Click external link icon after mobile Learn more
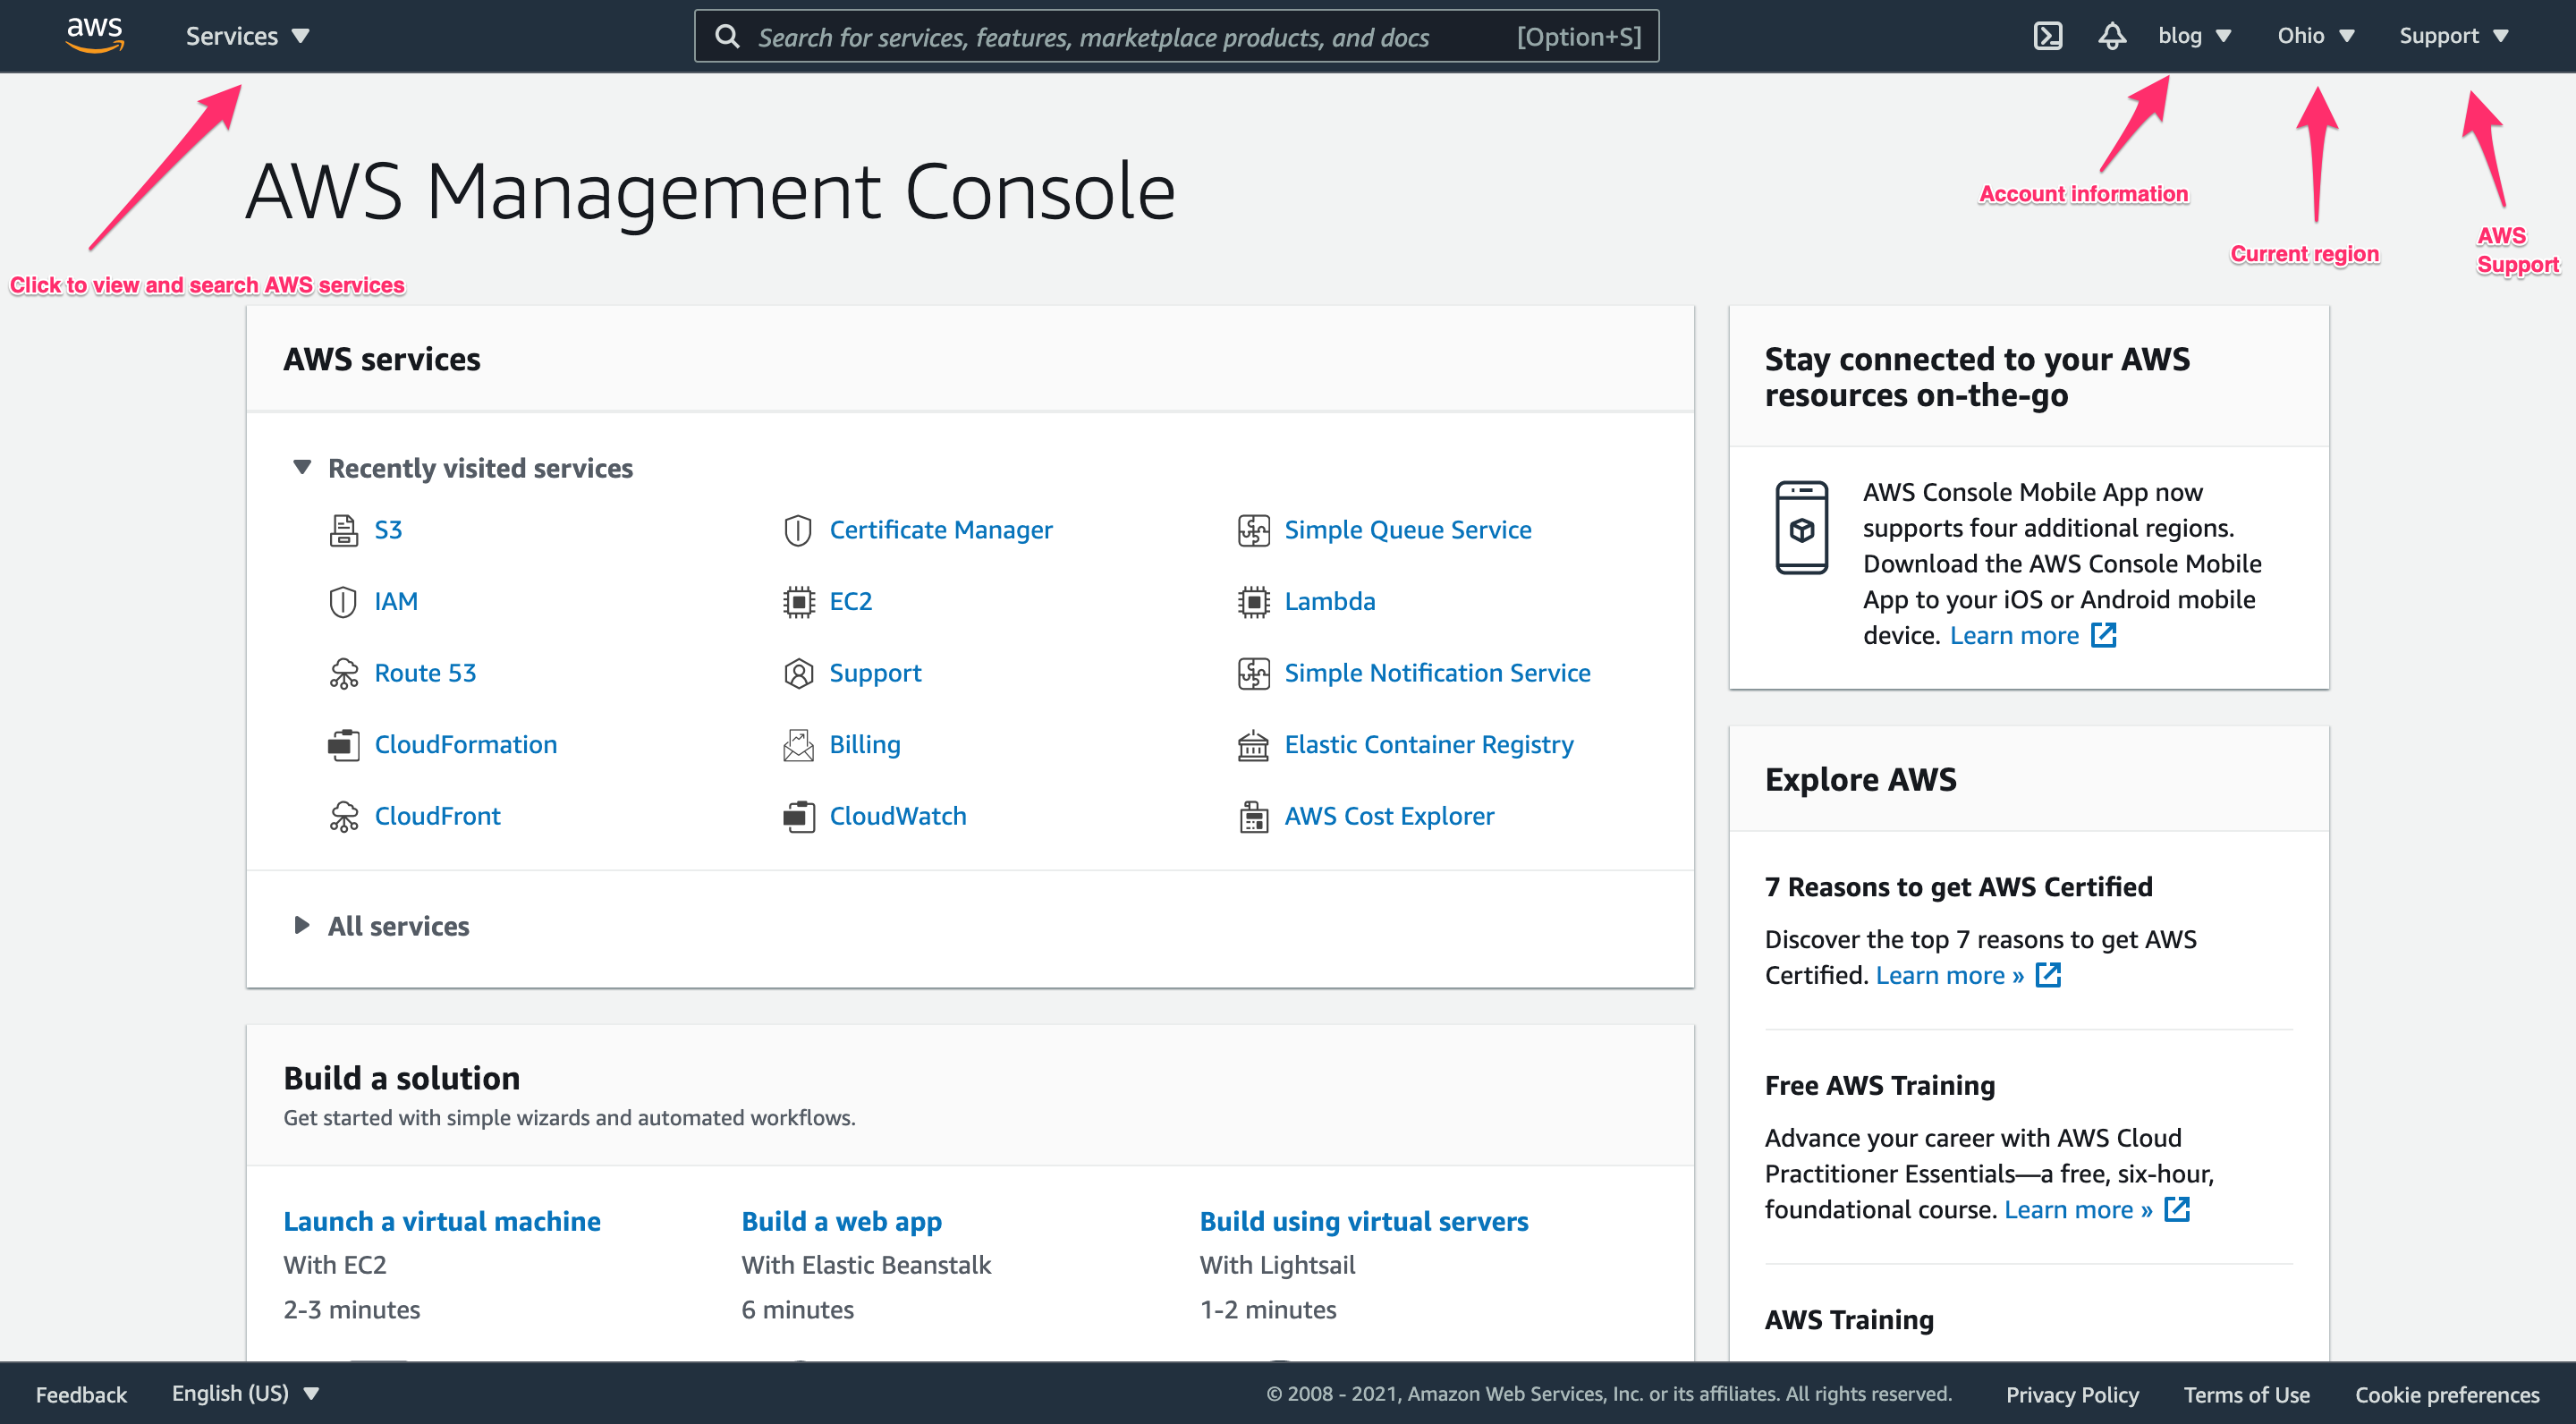Image resolution: width=2576 pixels, height=1424 pixels. point(2103,635)
